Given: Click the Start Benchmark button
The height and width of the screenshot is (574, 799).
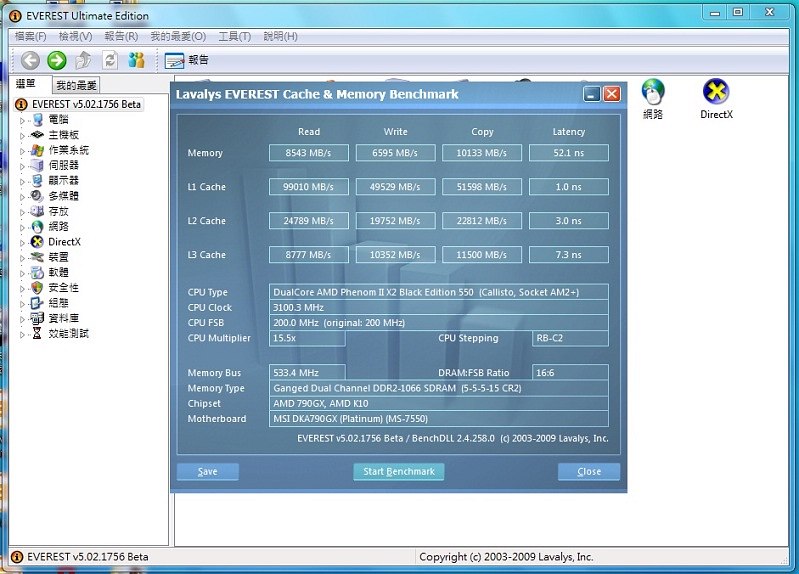Looking at the screenshot, I should [399, 472].
